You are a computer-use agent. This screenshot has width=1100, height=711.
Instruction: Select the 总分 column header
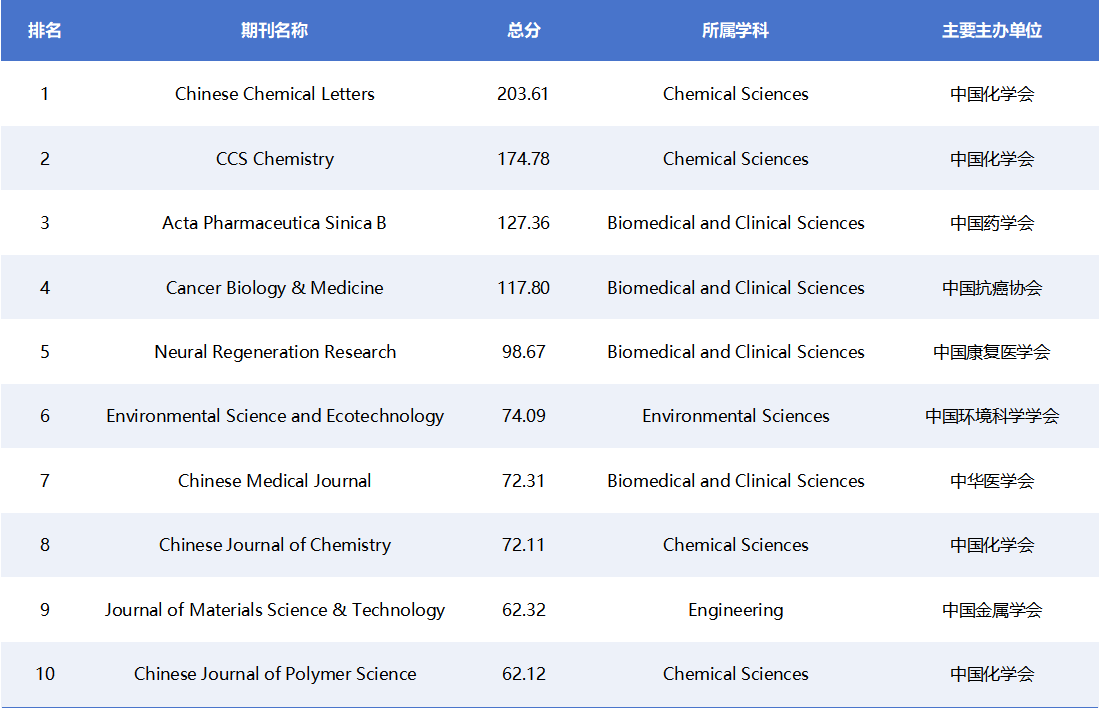pos(523,30)
